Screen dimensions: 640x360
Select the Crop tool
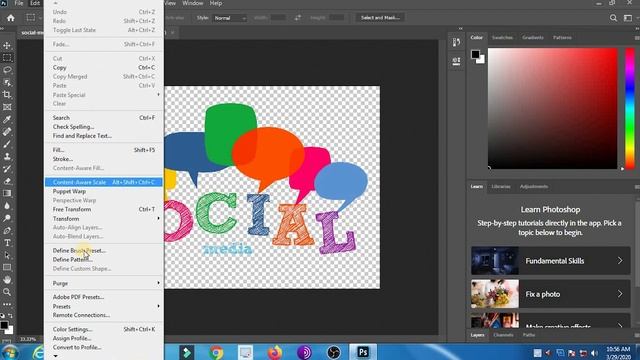coord(7,94)
